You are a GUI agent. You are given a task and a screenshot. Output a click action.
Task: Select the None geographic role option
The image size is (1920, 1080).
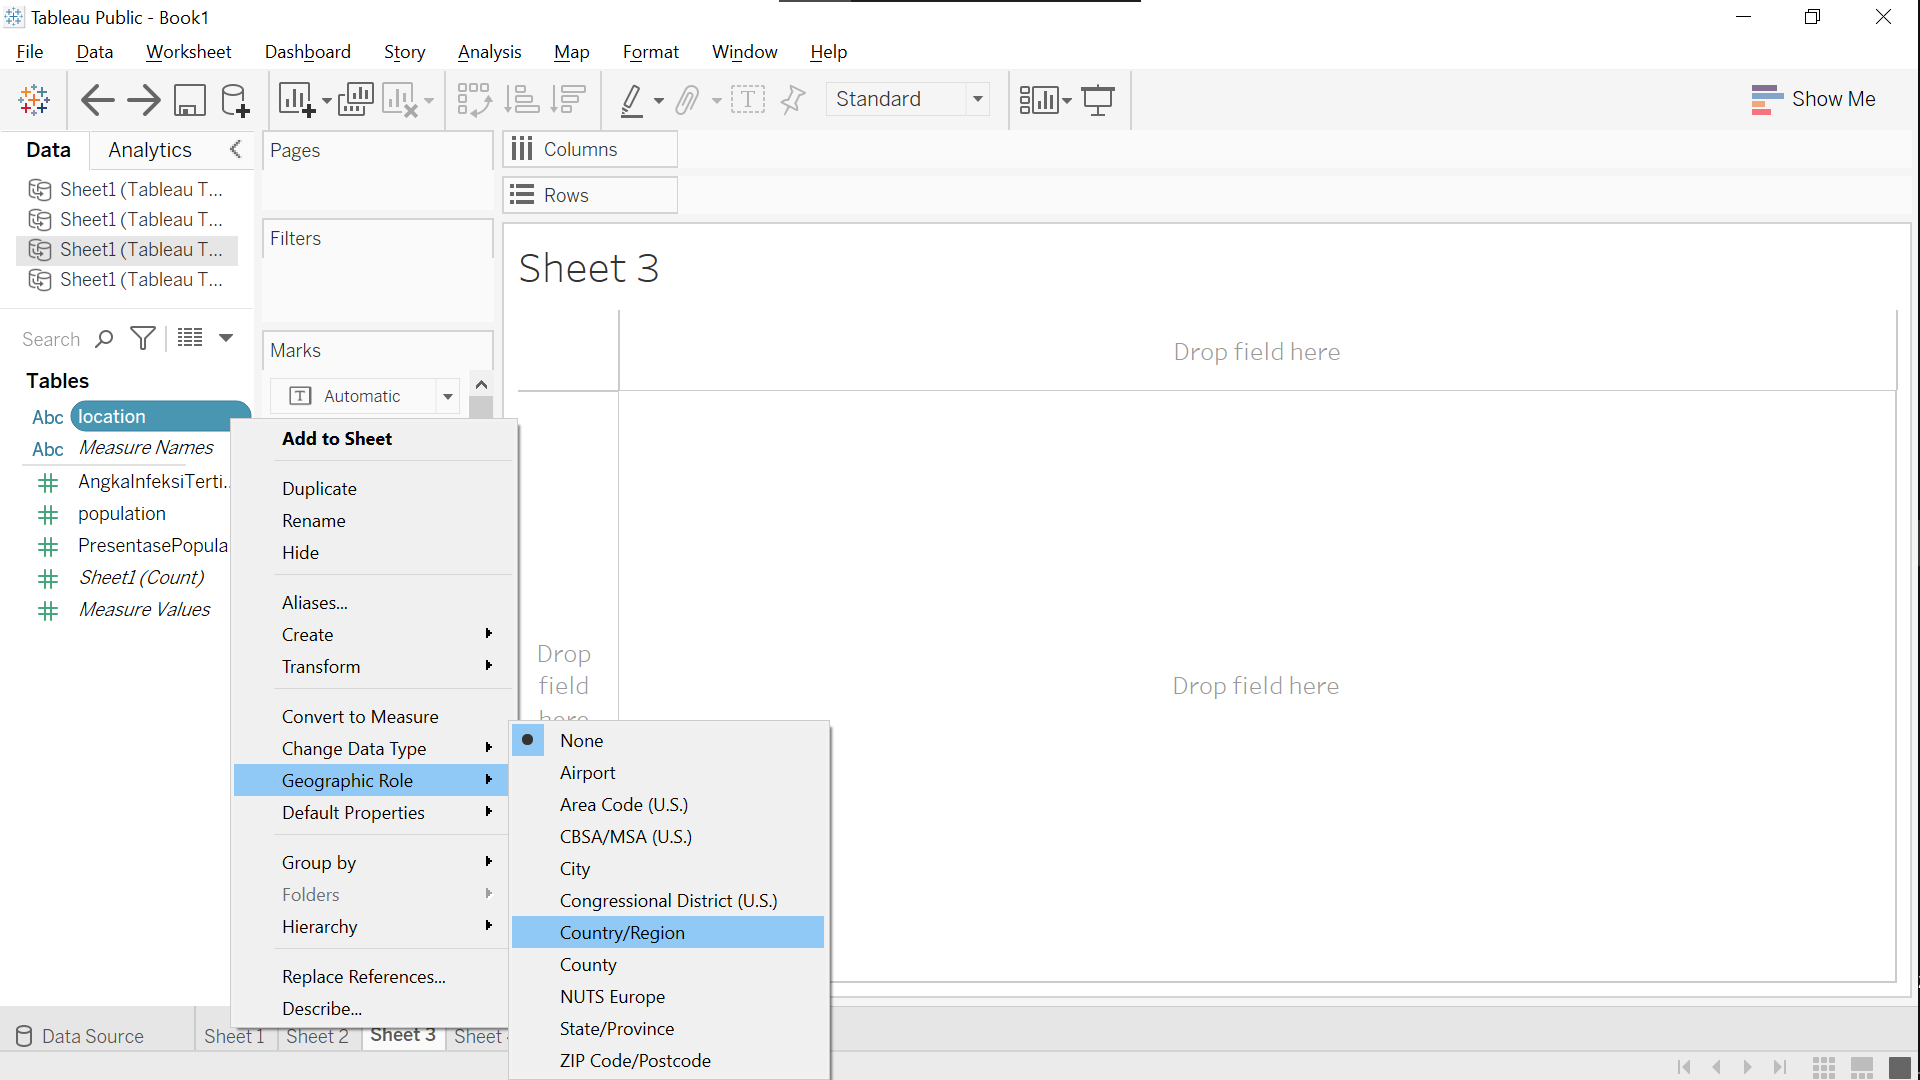click(581, 740)
